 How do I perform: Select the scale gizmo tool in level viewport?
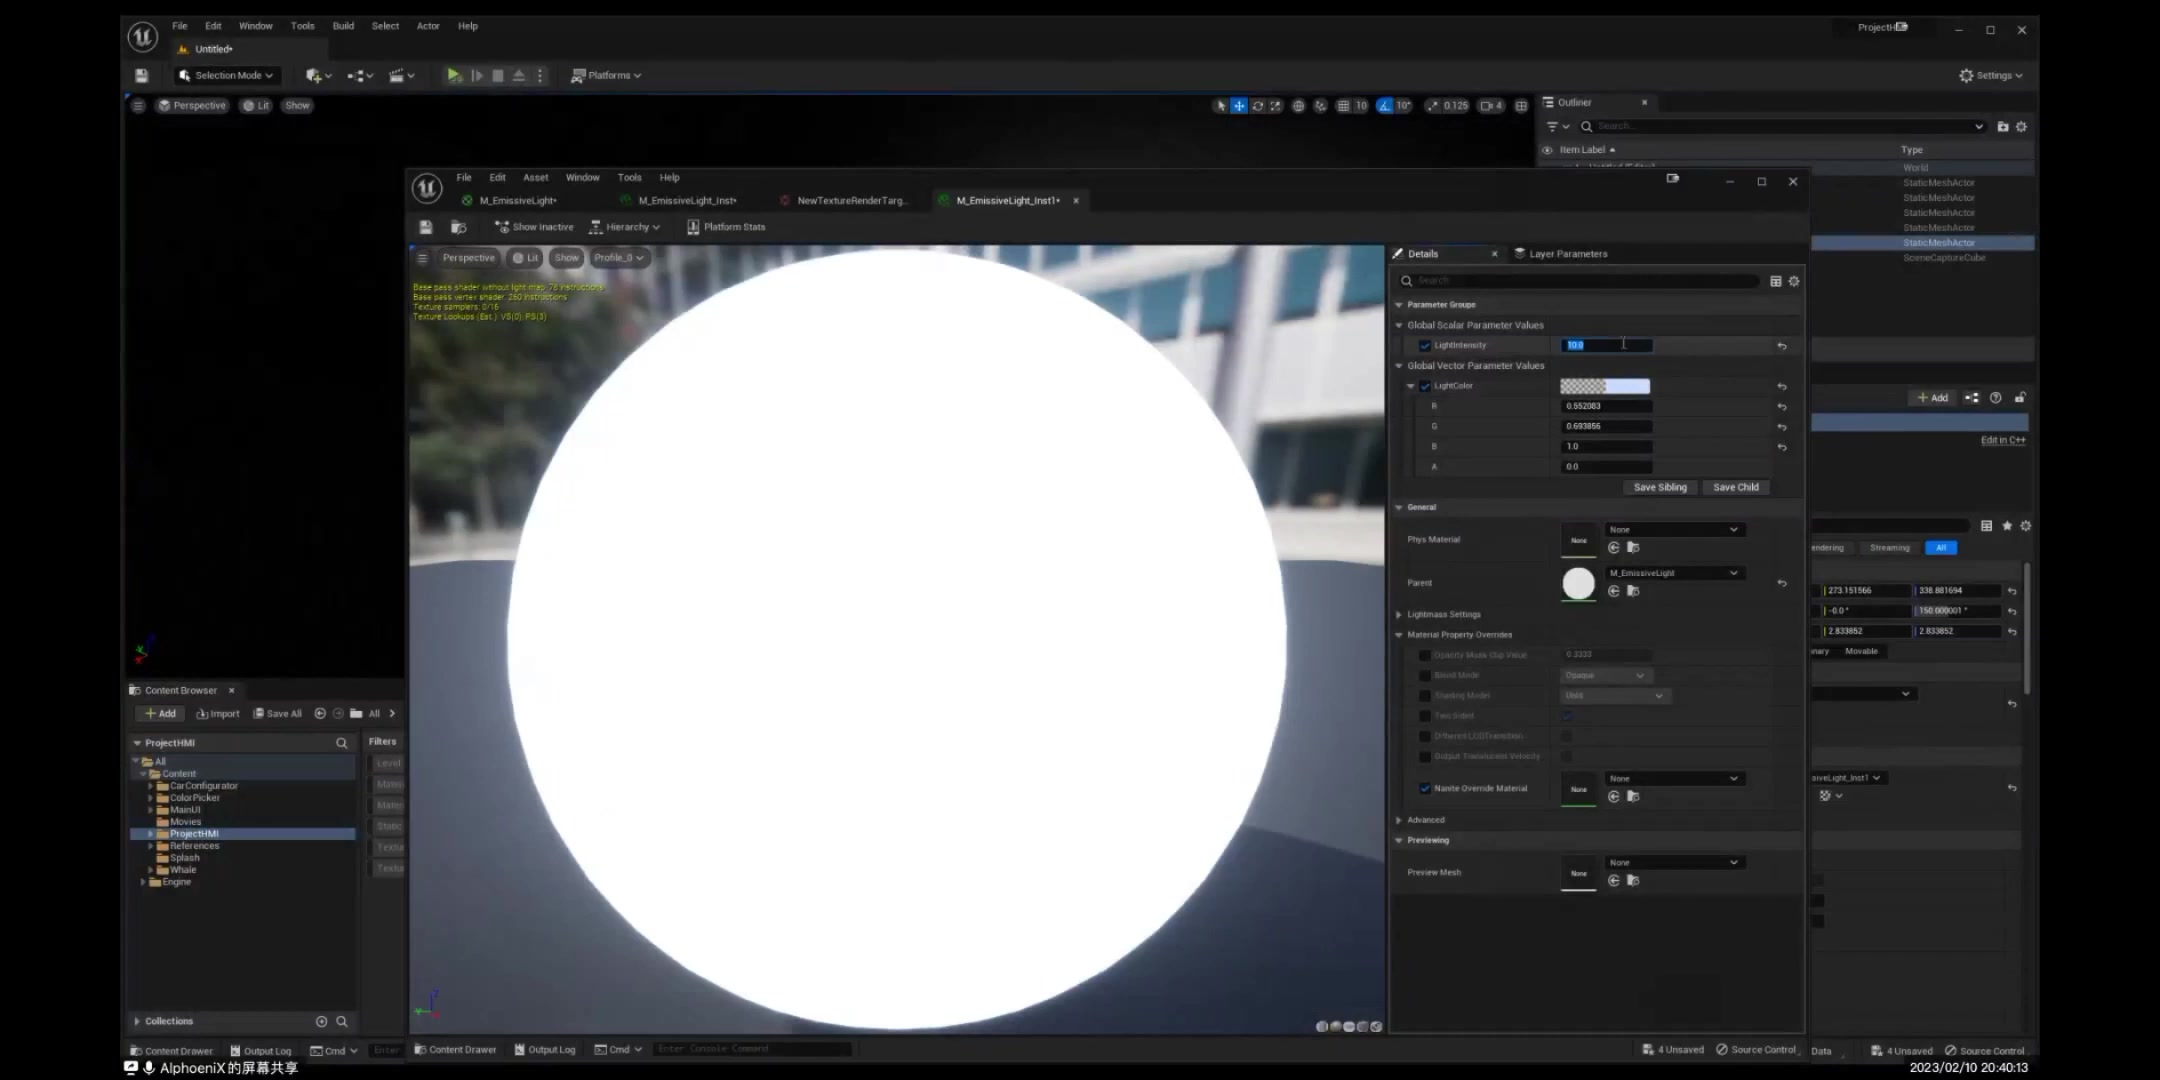point(1276,106)
